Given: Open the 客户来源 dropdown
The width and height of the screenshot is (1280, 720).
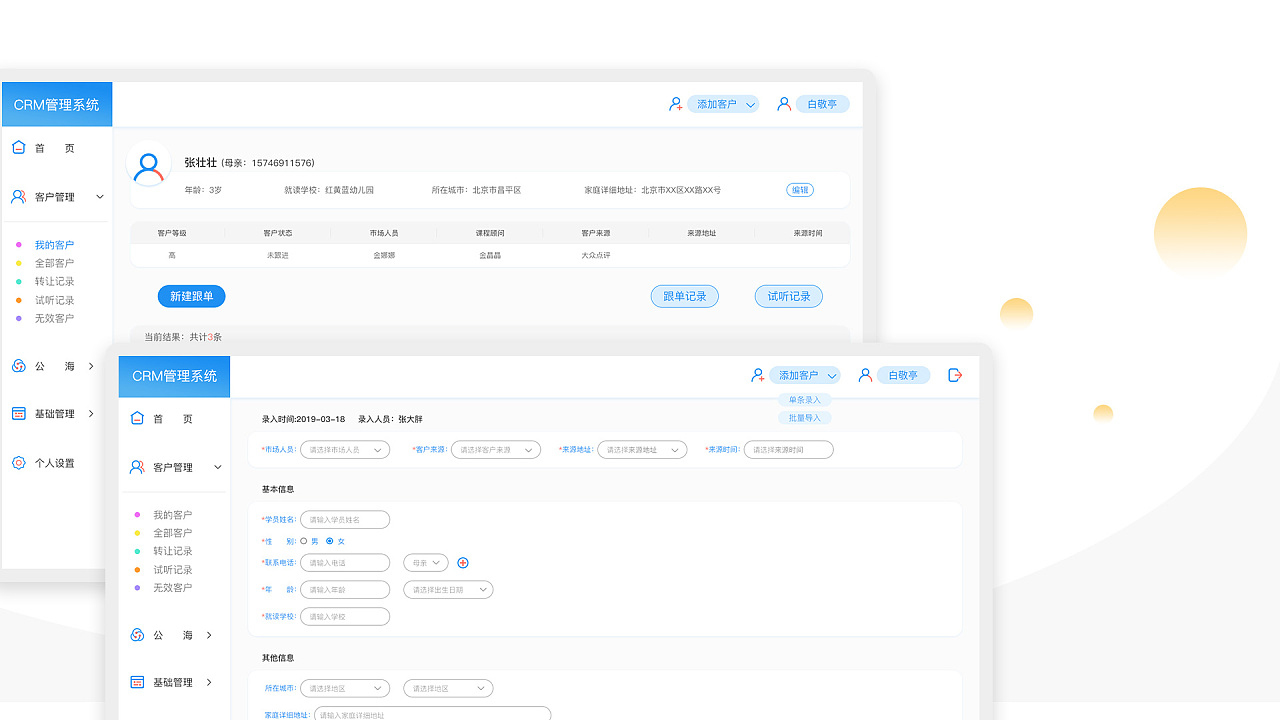Looking at the screenshot, I should click(496, 450).
